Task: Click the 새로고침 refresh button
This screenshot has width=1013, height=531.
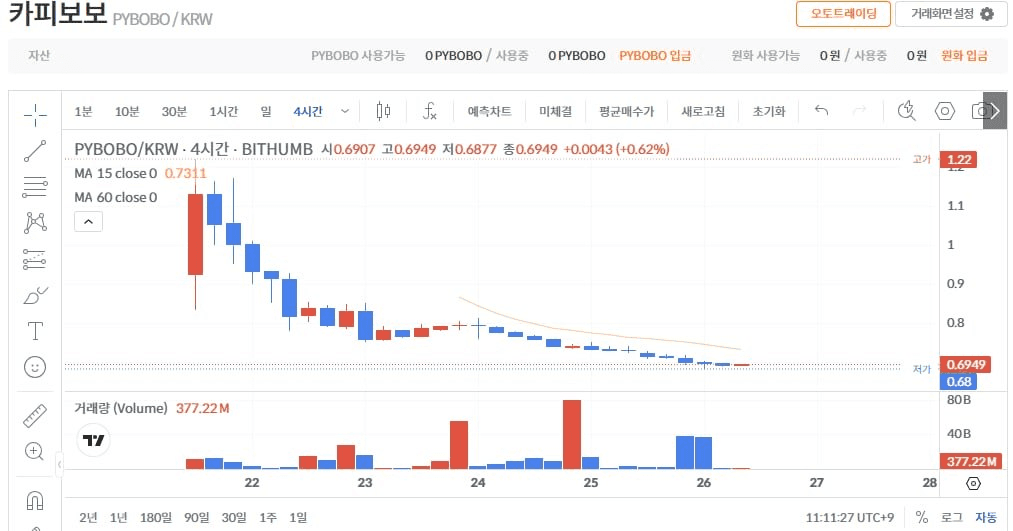Action: coord(703,111)
